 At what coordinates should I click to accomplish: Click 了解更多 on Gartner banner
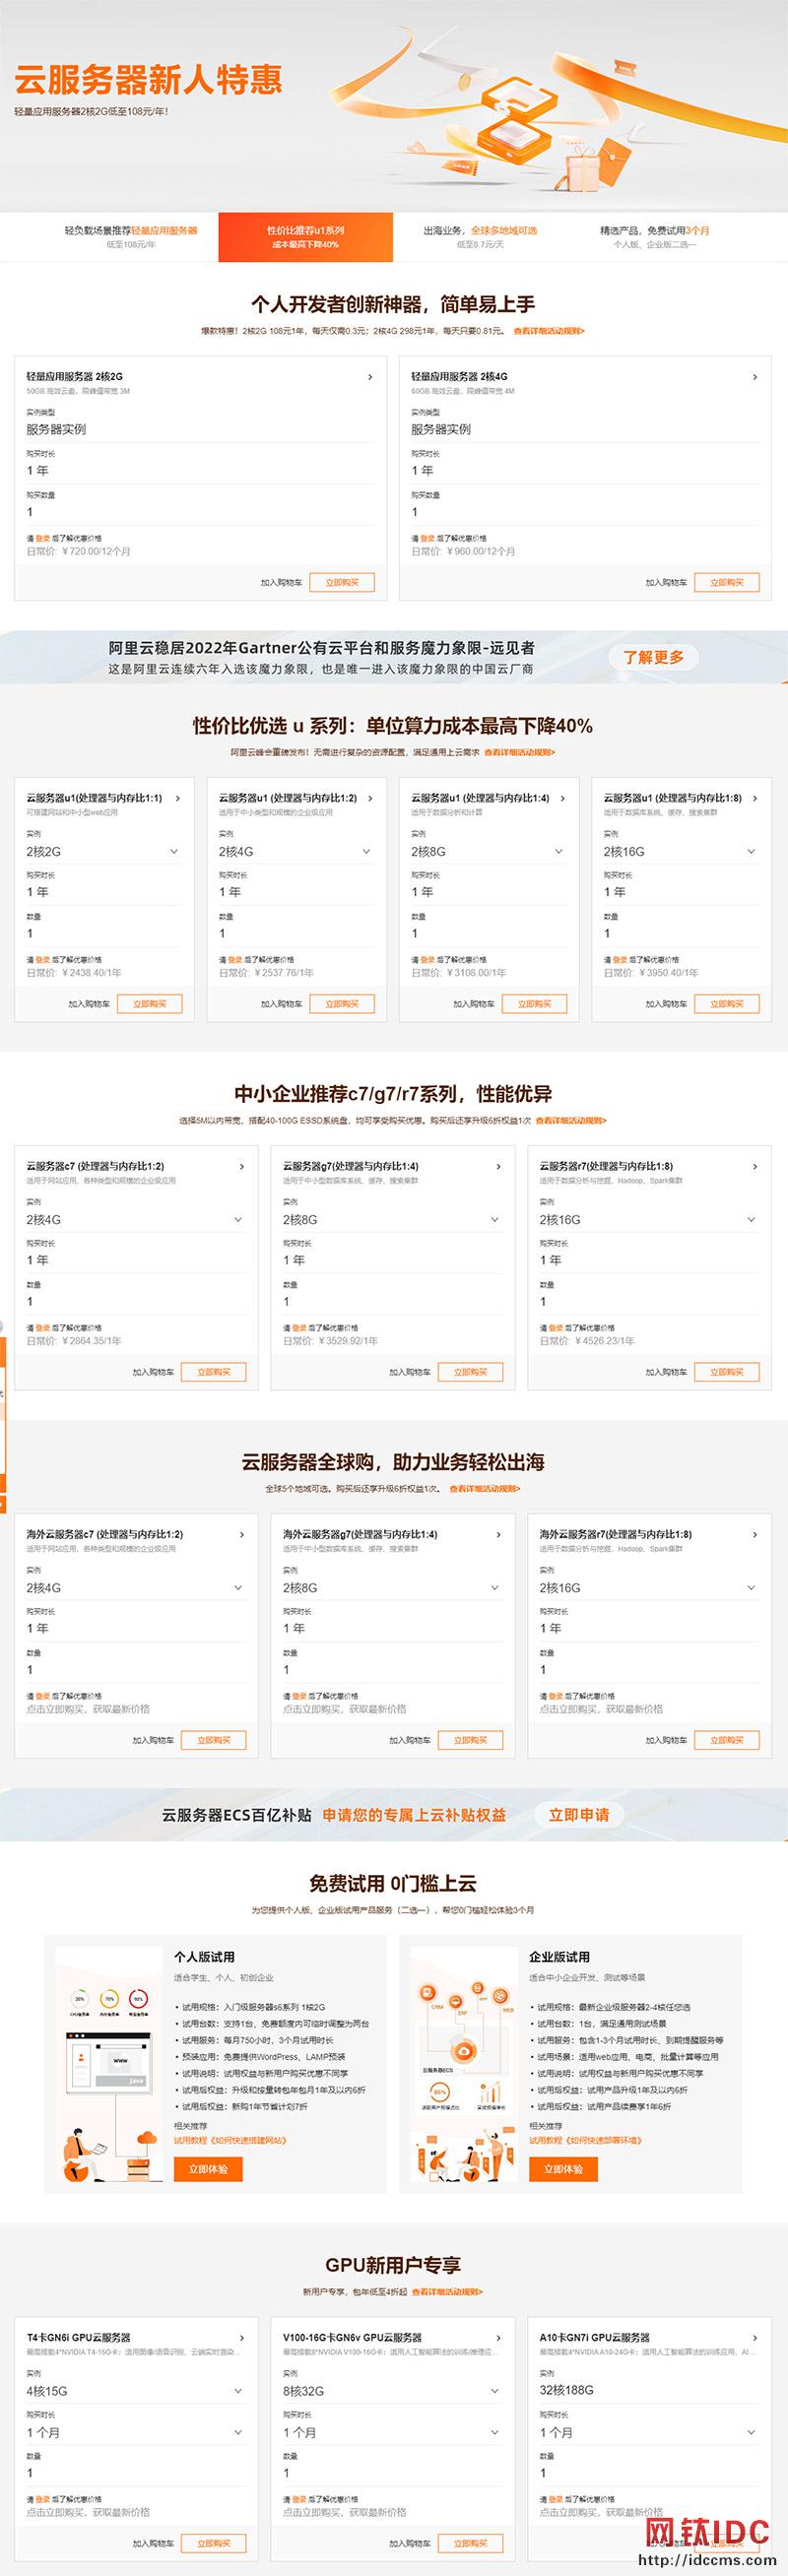click(x=654, y=657)
